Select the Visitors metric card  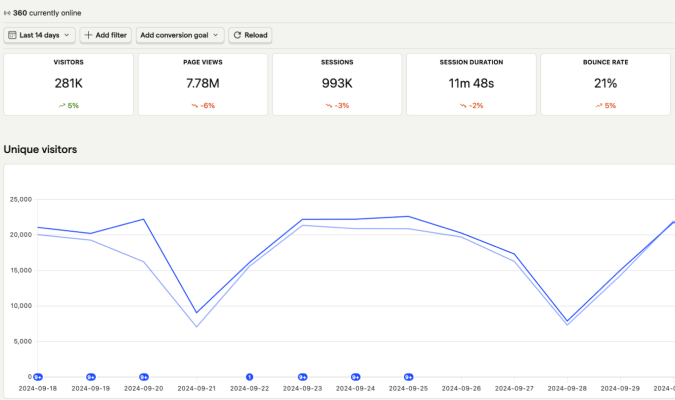pyautogui.click(x=68, y=85)
